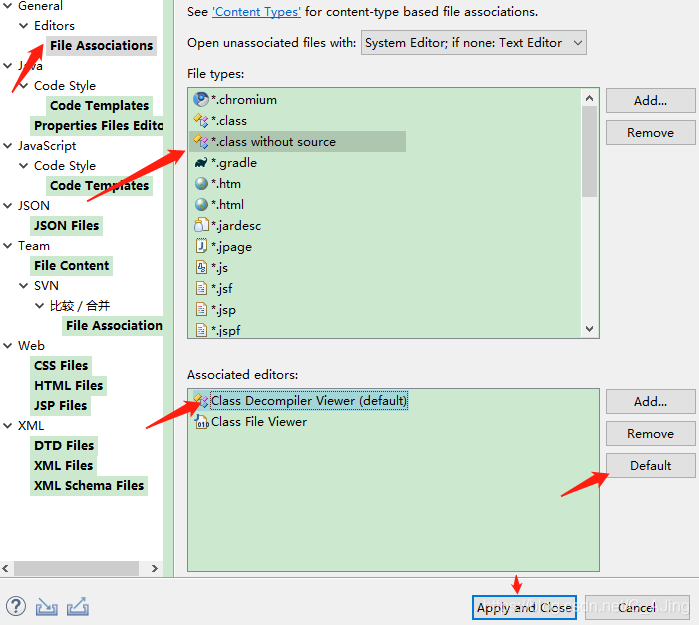Select File Content under Team
The image size is (699, 625).
(71, 266)
